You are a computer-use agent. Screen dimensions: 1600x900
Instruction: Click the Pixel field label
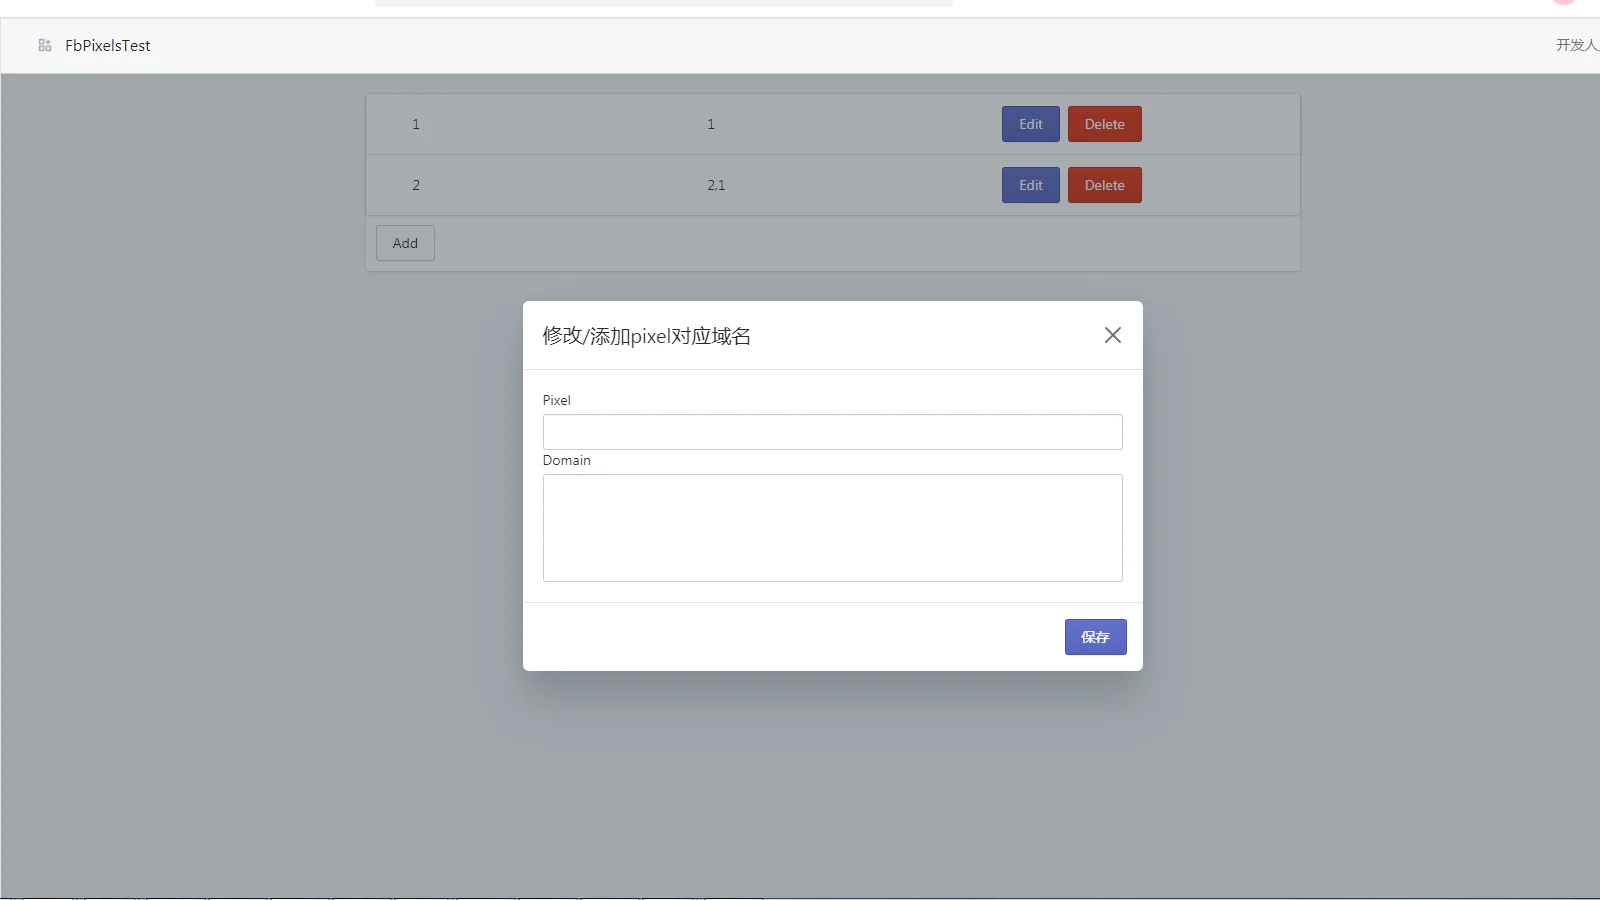click(x=557, y=400)
